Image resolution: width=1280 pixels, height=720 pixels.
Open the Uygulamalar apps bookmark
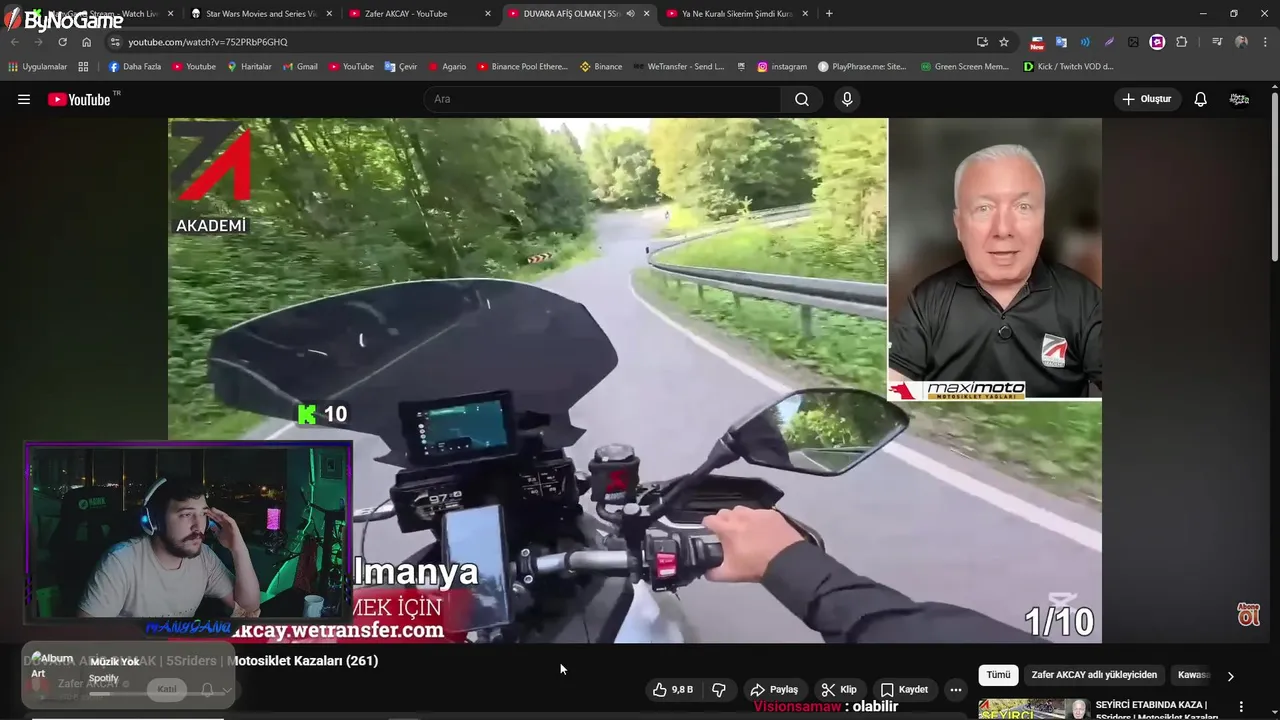tap(37, 67)
